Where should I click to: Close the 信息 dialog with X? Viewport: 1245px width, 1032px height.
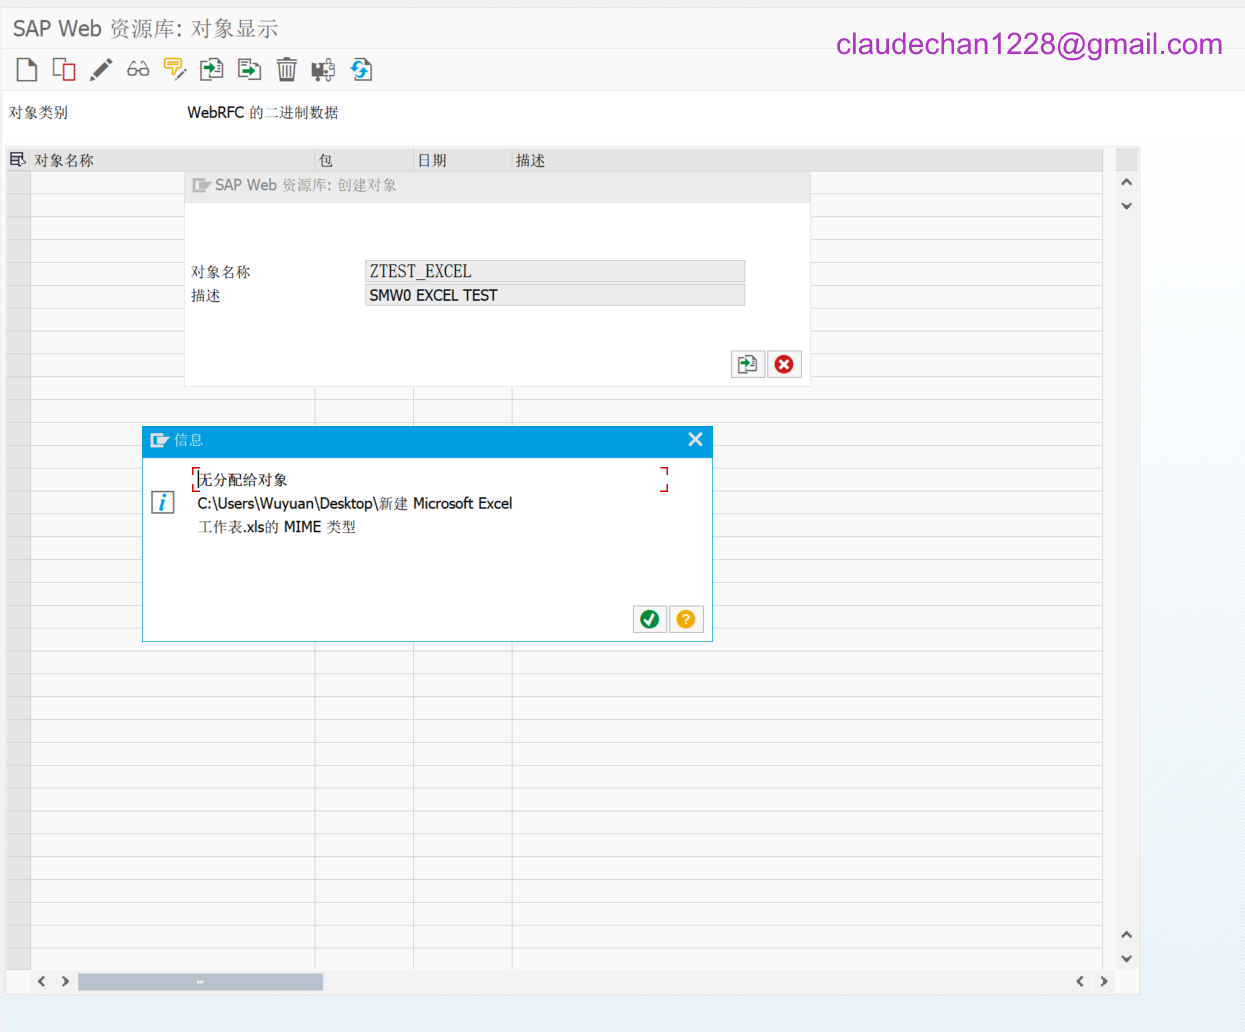(695, 440)
